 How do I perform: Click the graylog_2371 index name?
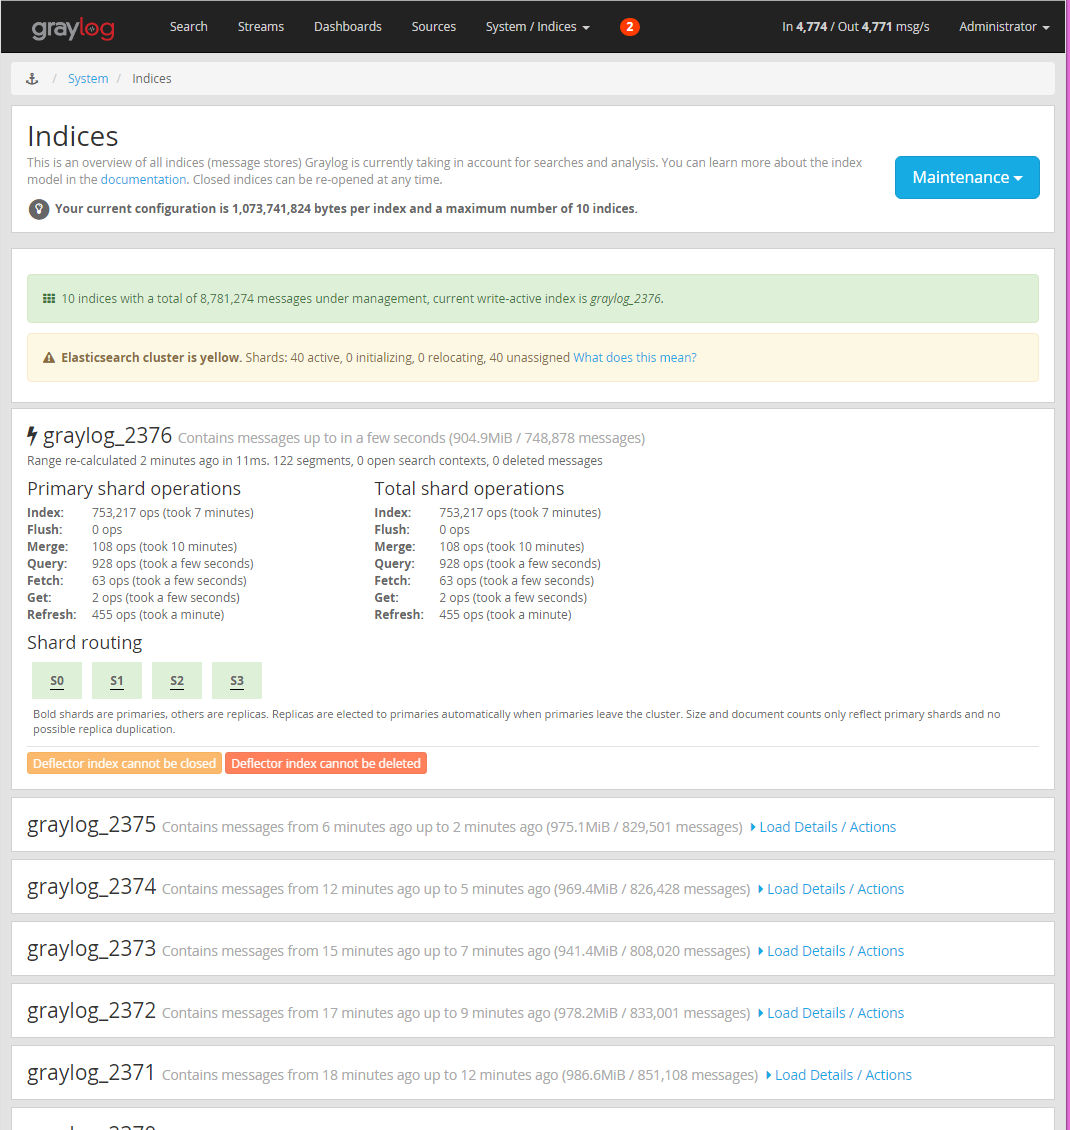(92, 1073)
